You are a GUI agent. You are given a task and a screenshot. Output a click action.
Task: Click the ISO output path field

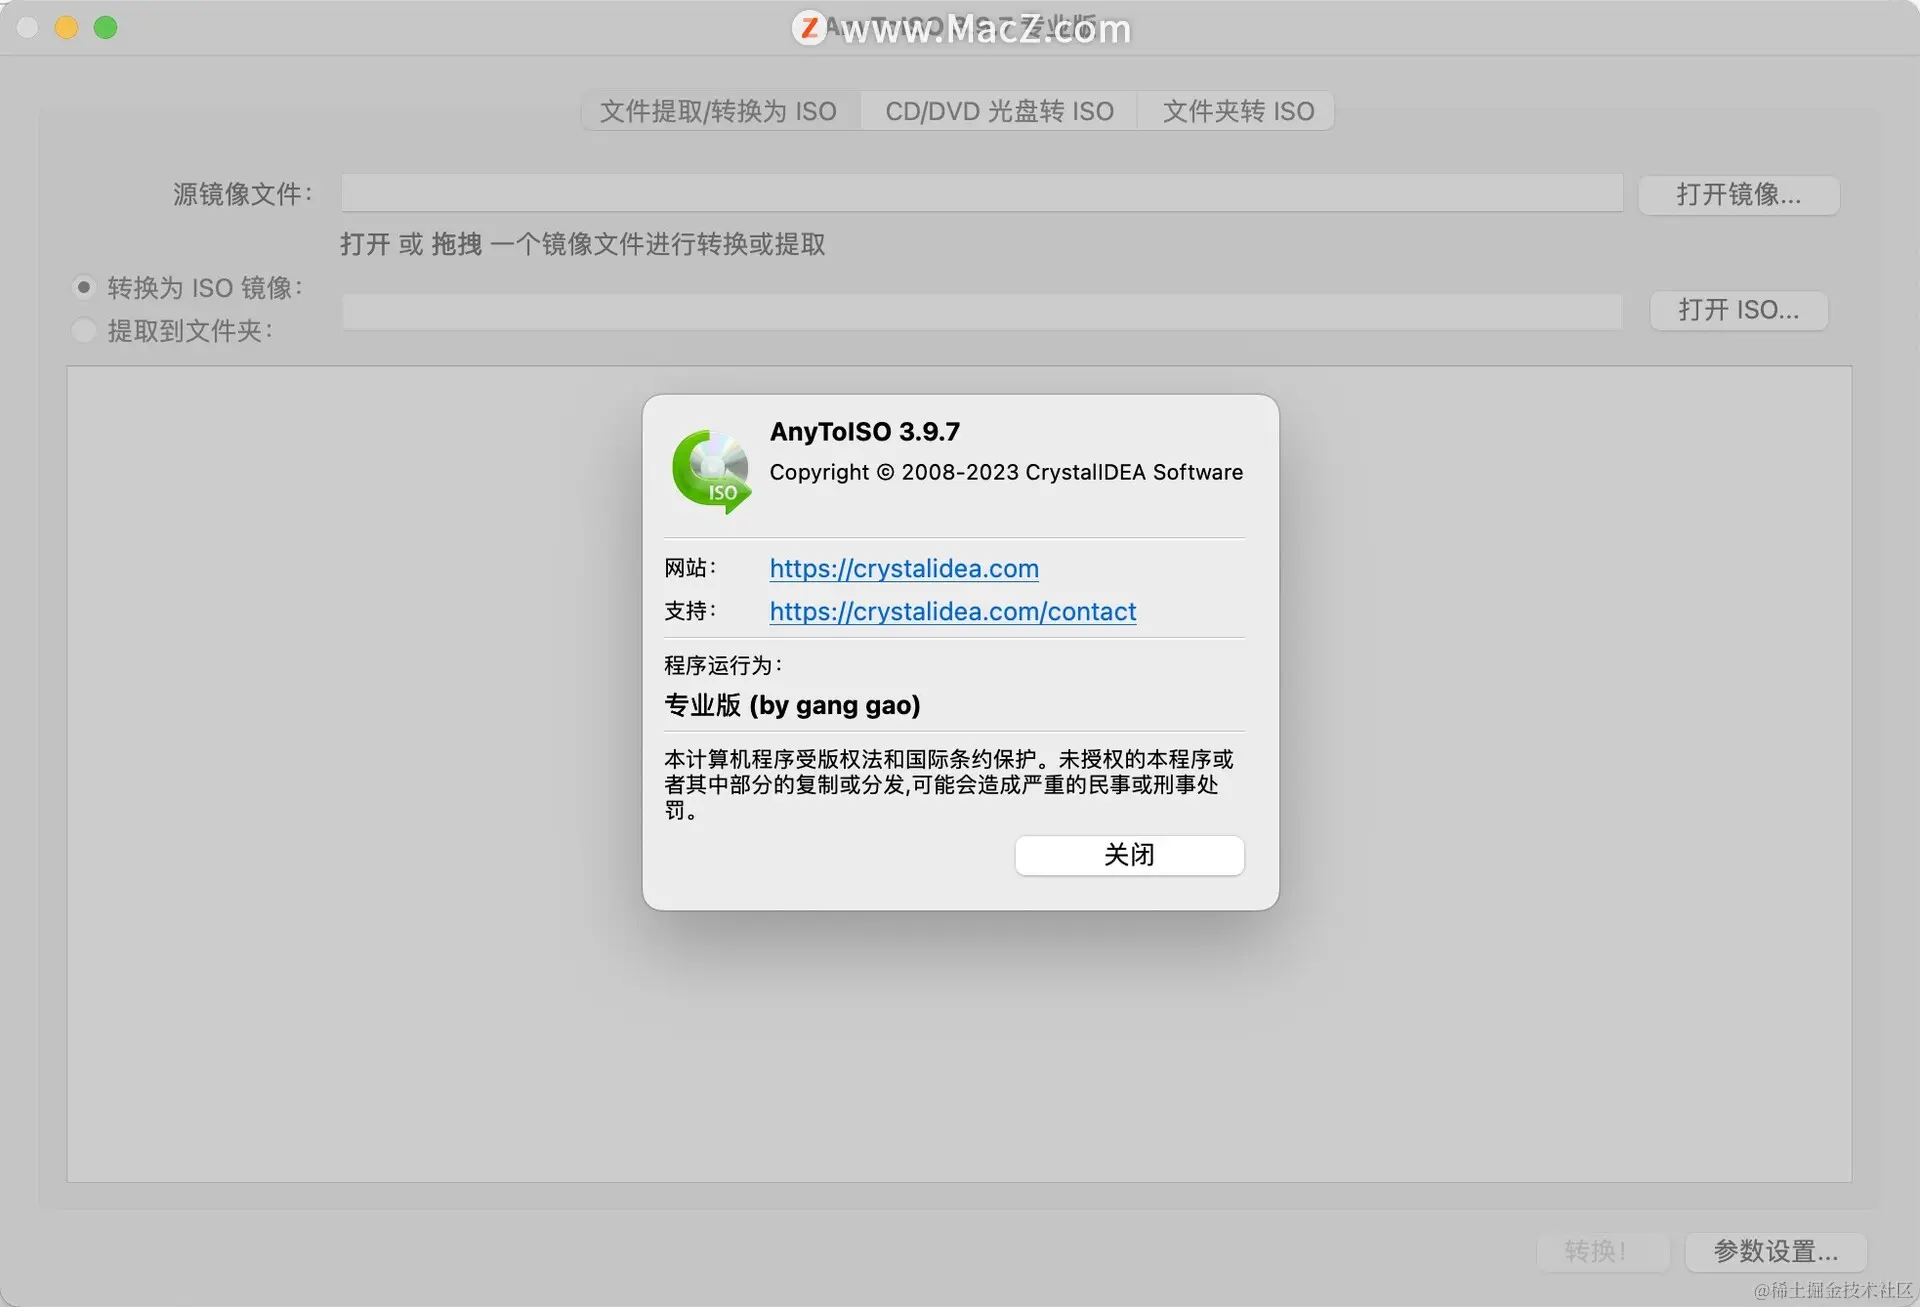coord(980,311)
